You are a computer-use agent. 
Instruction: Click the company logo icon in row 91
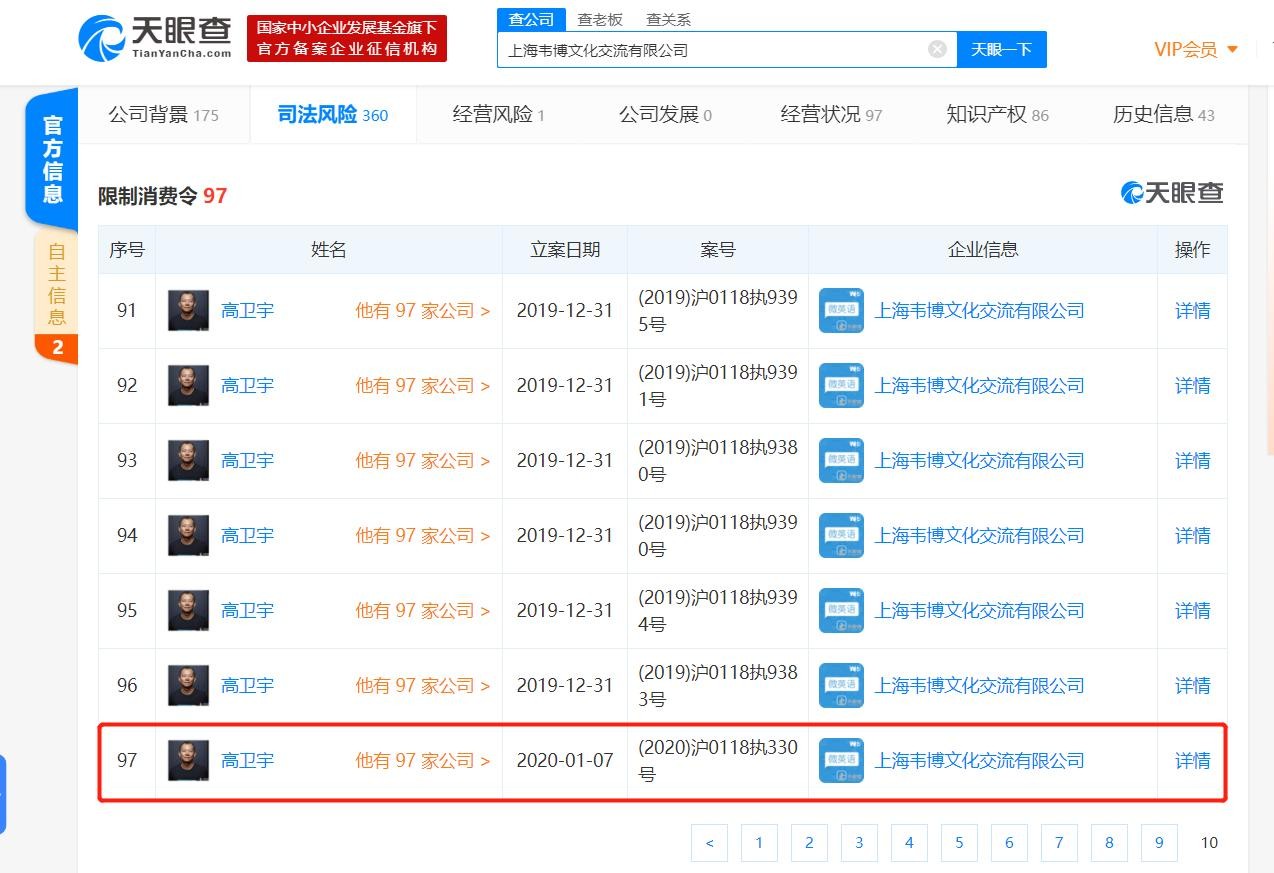[x=841, y=311]
